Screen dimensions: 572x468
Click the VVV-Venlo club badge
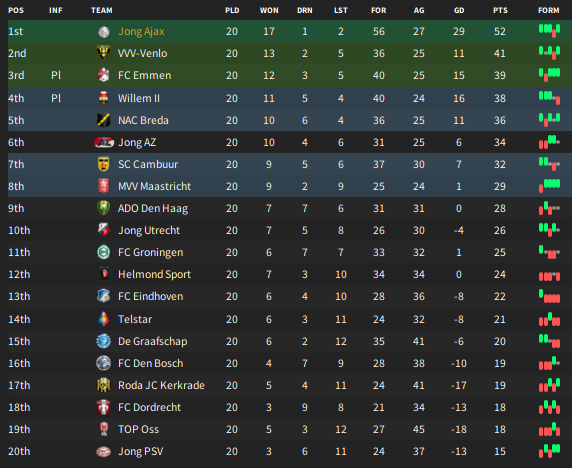[104, 53]
